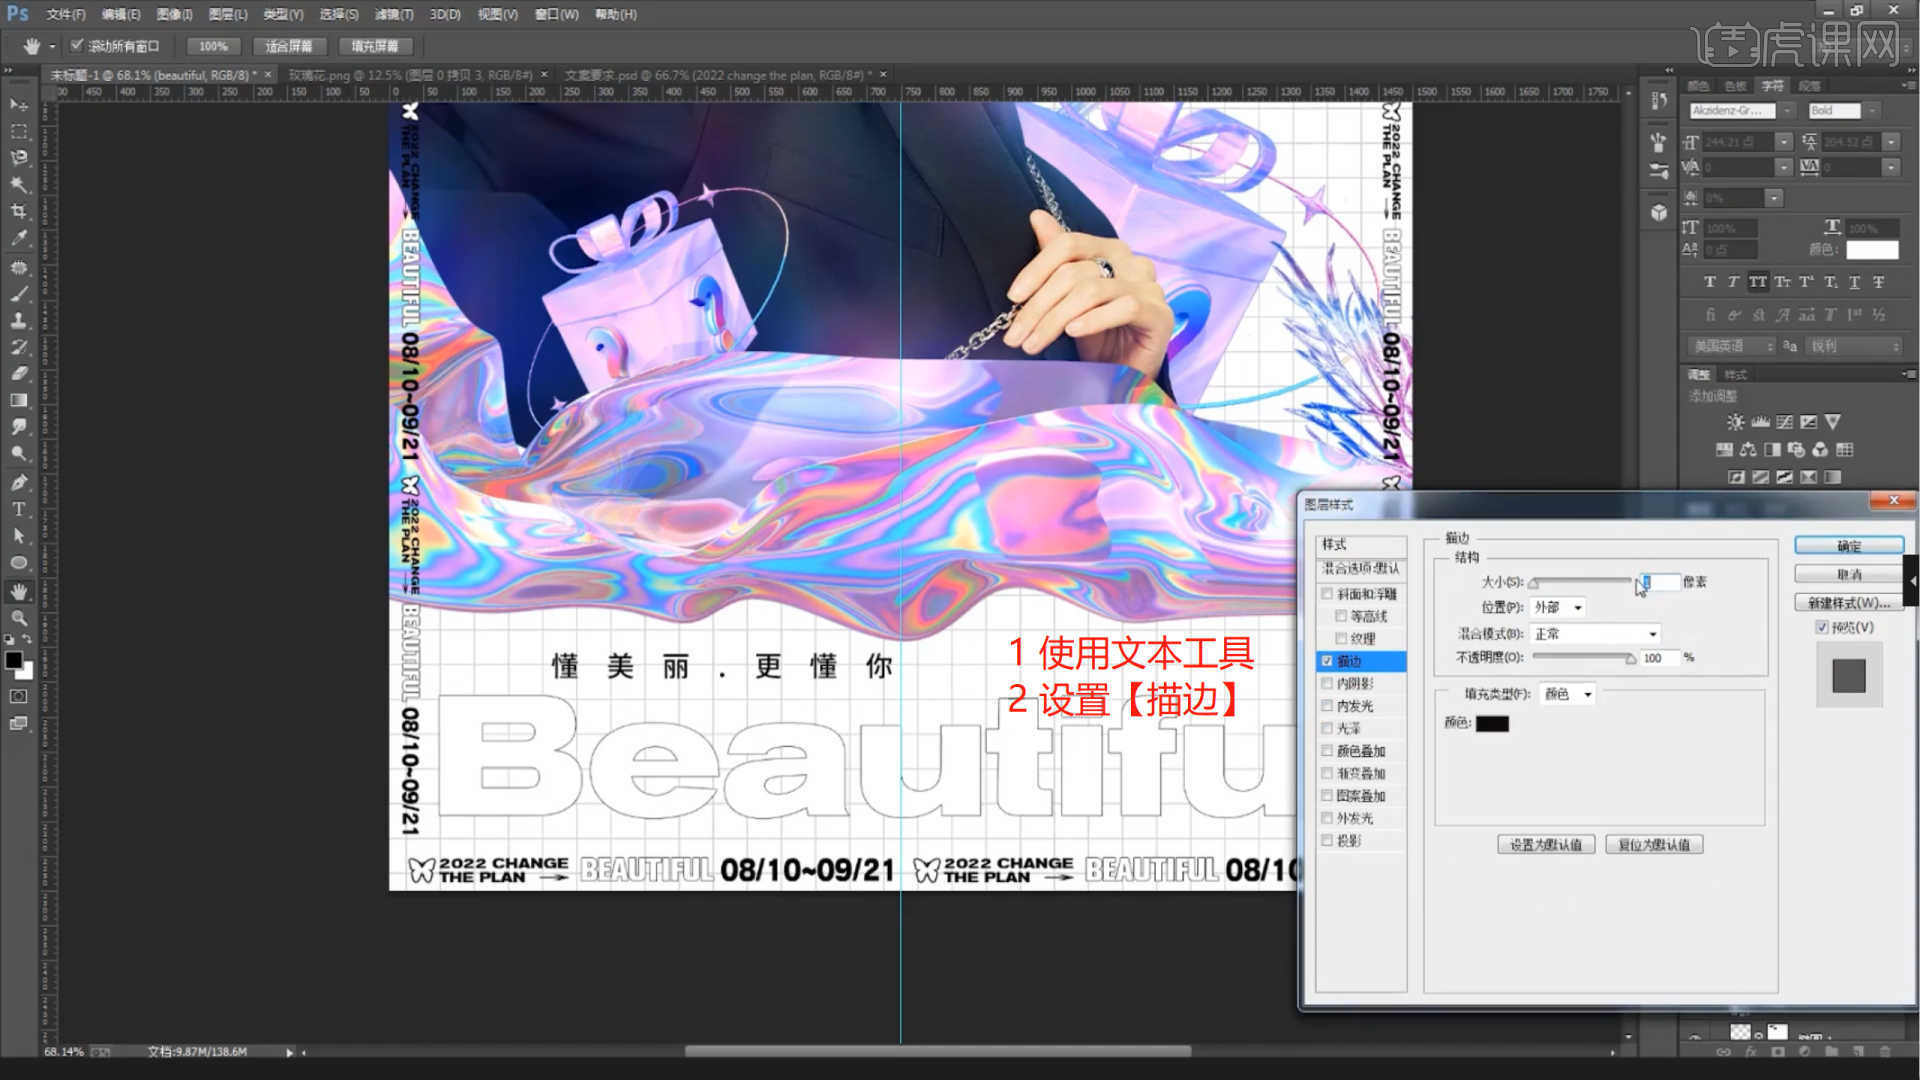This screenshot has height=1080, width=1920.
Task: Select the Crop tool
Action: pos(19,211)
